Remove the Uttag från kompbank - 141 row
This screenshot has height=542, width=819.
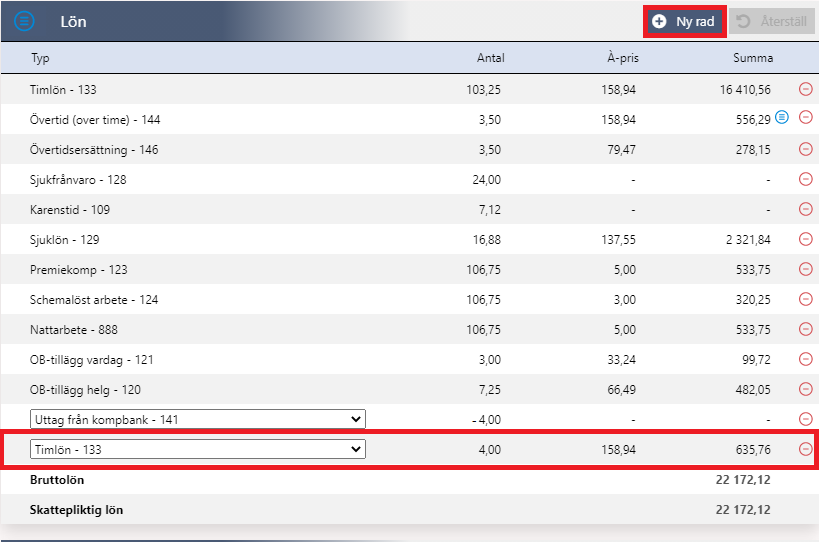tap(806, 419)
